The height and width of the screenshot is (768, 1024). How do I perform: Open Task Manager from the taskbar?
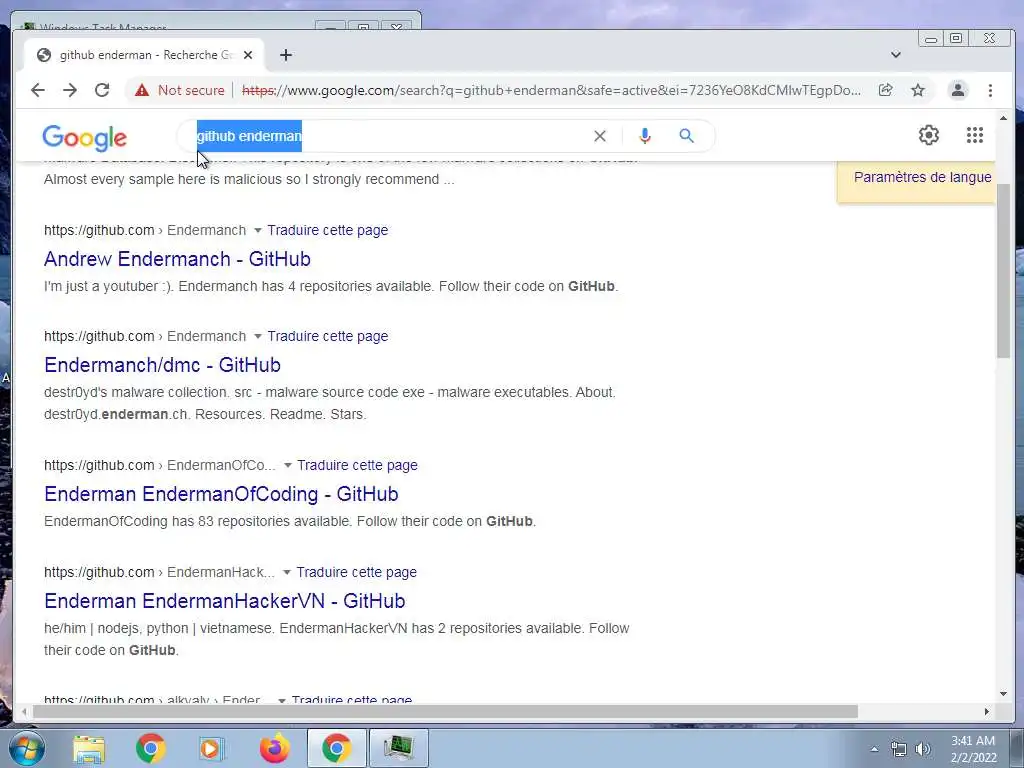pyautogui.click(x=398, y=748)
